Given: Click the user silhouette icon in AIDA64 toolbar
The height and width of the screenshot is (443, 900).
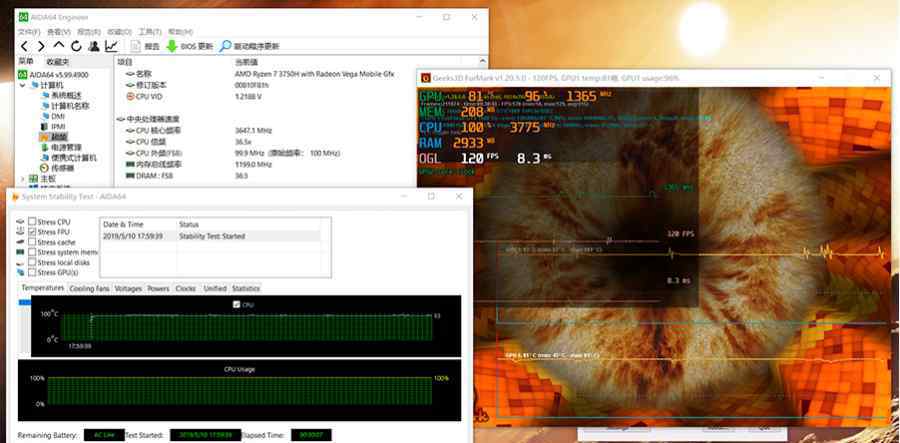Looking at the screenshot, I should click(x=94, y=46).
